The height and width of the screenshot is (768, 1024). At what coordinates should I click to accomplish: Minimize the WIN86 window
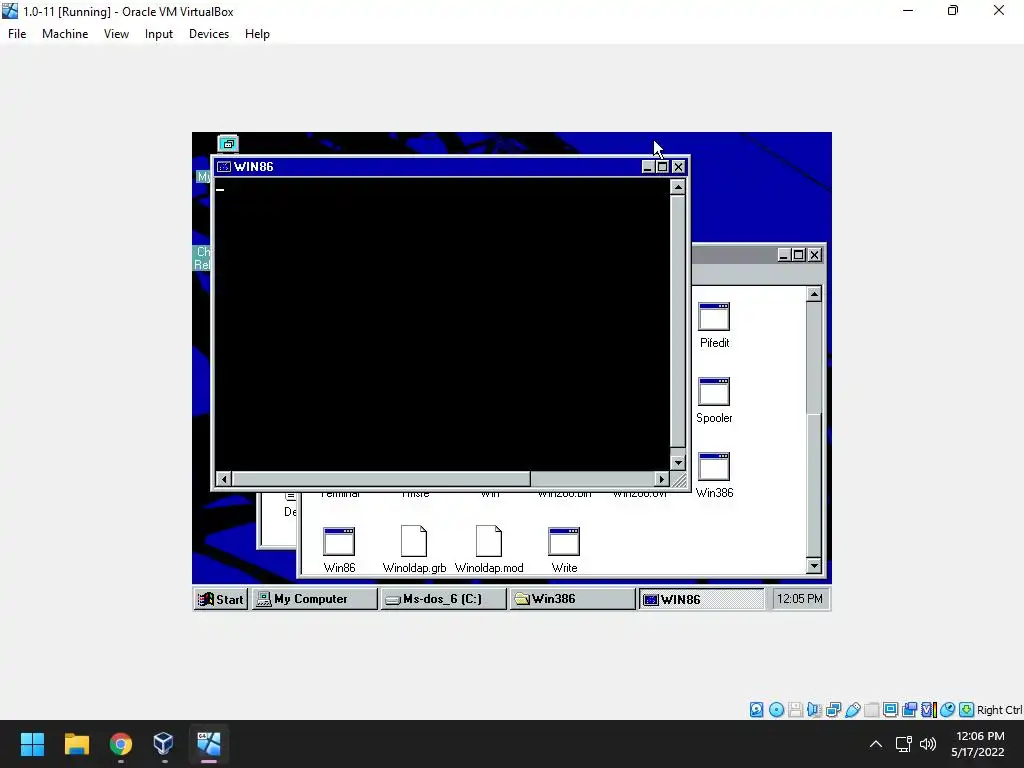click(648, 167)
